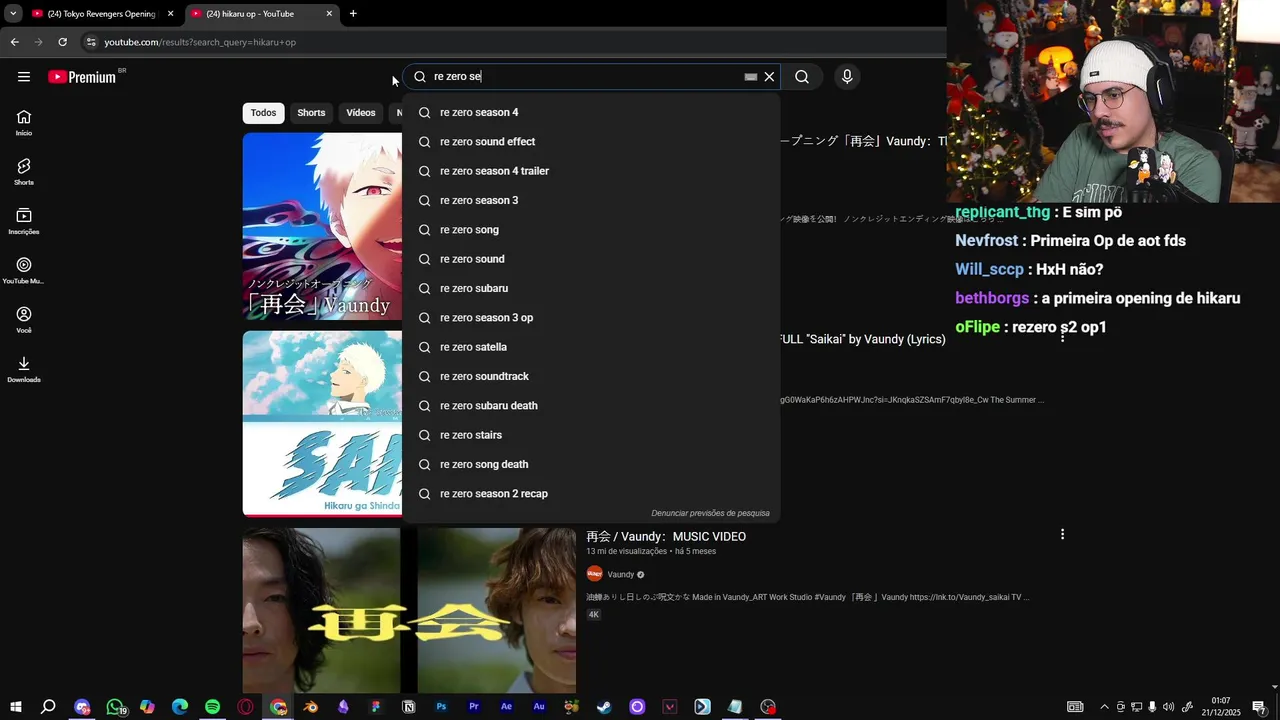Start voice search with the microphone button
The height and width of the screenshot is (720, 1280).
point(847,77)
